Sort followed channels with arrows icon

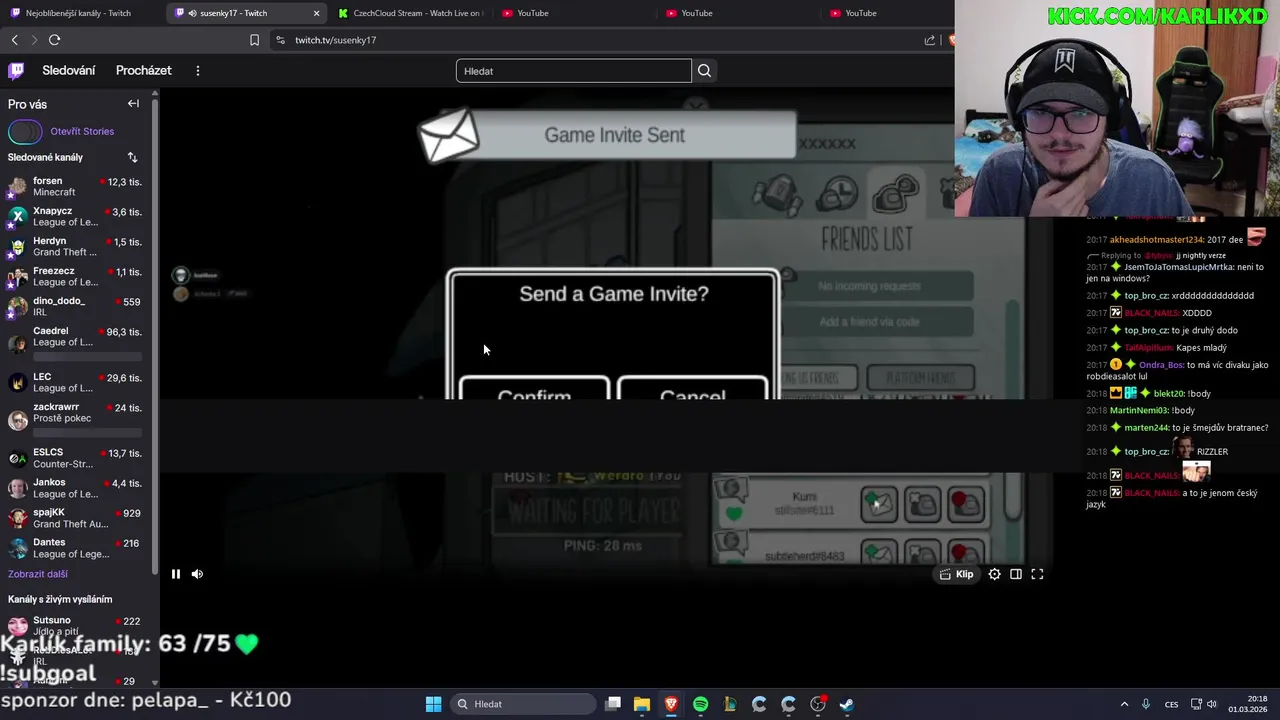point(132,157)
